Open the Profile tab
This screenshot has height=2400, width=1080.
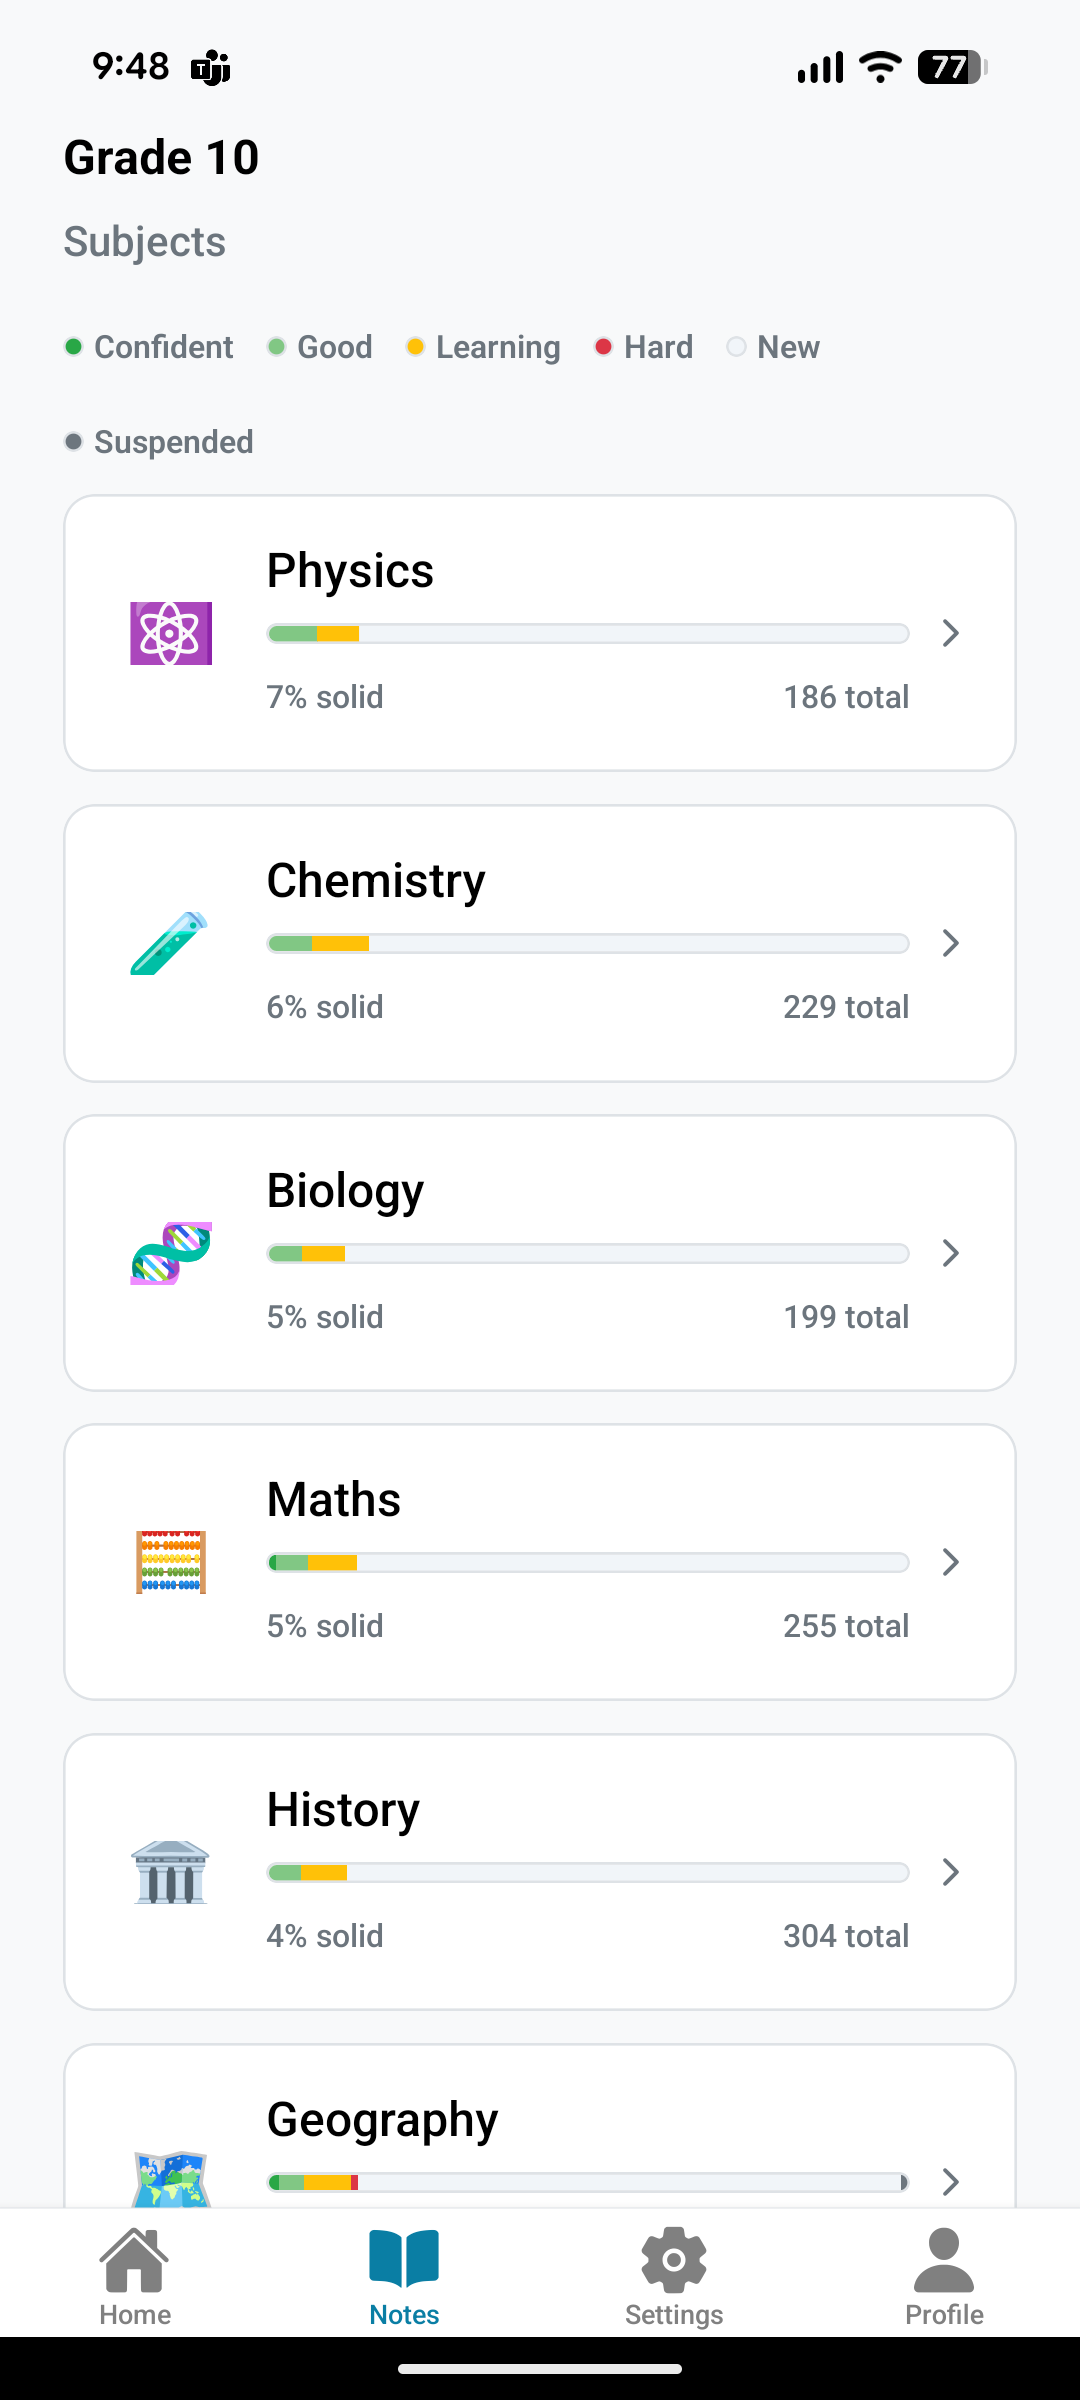point(944,2277)
